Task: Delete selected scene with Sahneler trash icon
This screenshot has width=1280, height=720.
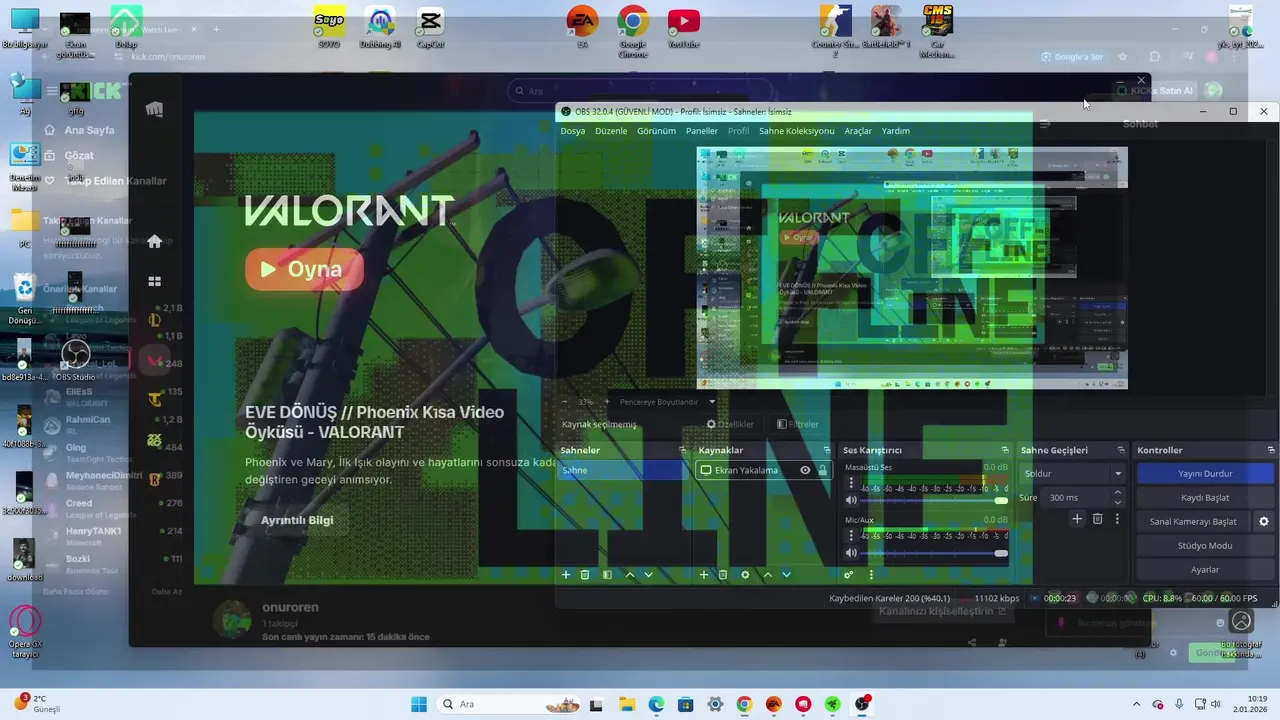Action: pos(585,575)
